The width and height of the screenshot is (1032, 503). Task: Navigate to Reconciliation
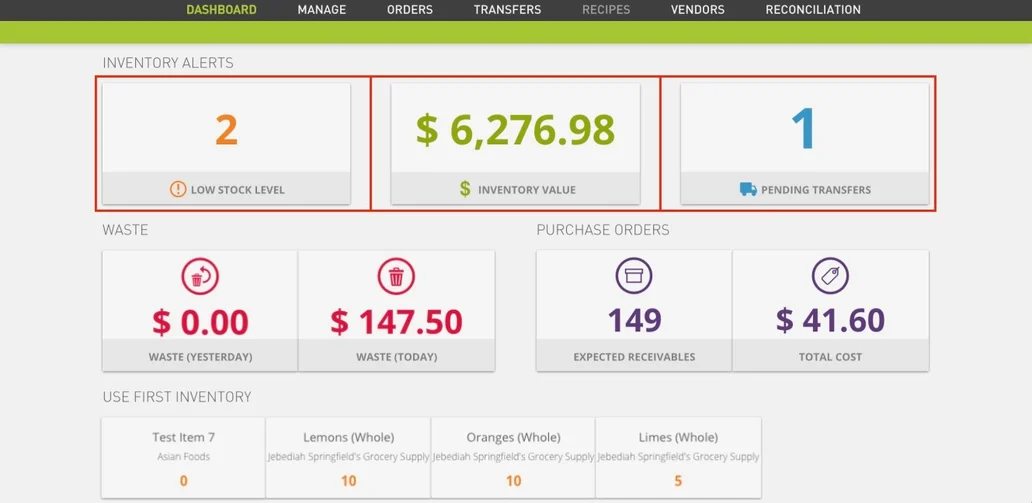[813, 10]
